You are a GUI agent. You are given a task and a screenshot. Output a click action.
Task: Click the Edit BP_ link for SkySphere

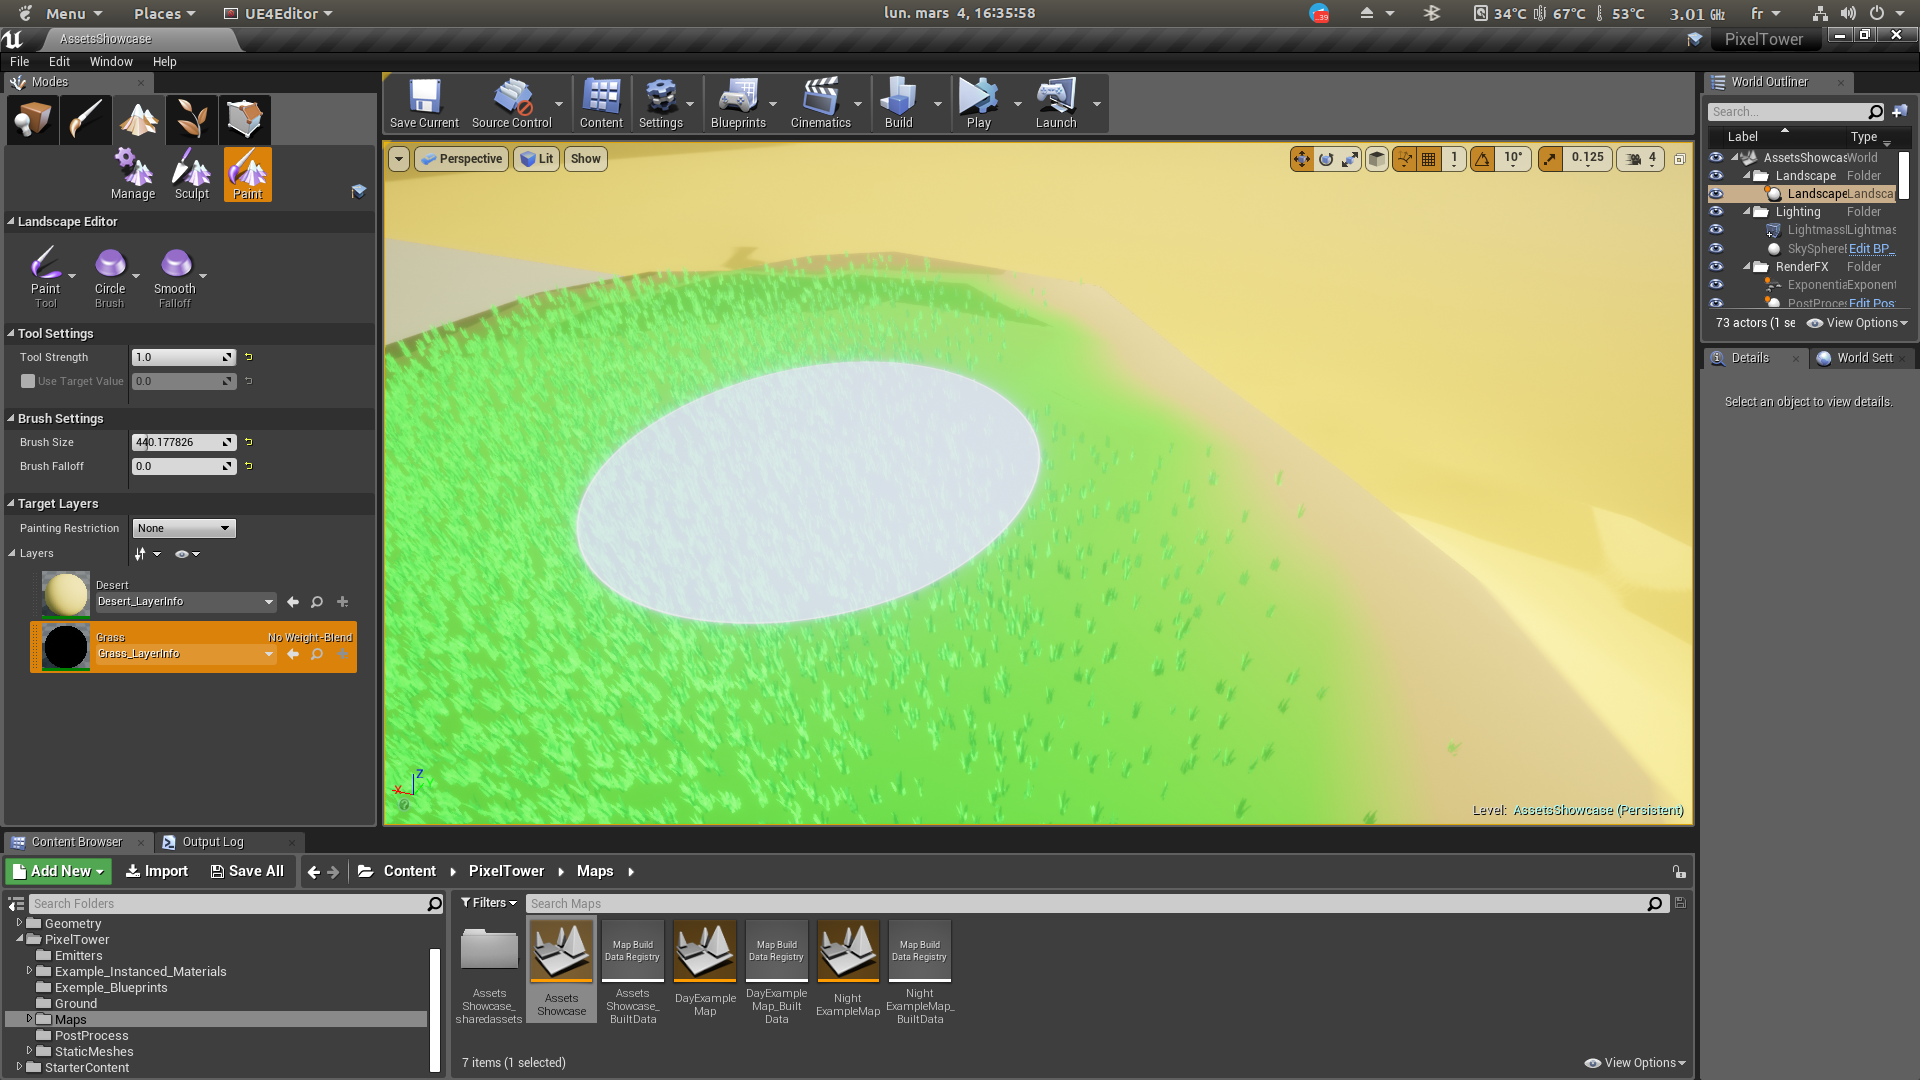coord(1871,249)
